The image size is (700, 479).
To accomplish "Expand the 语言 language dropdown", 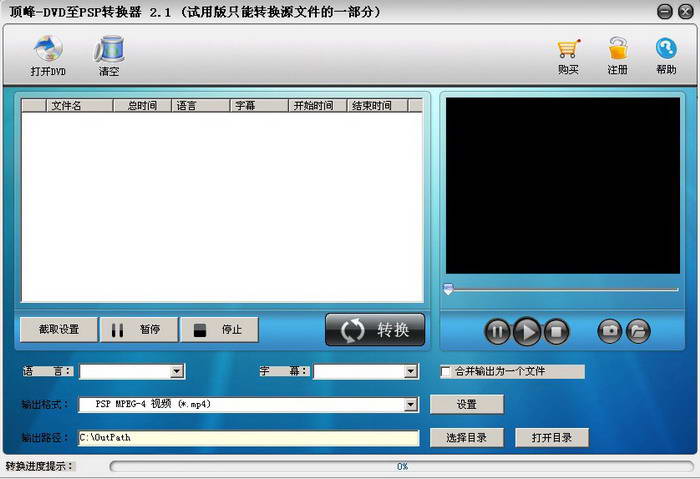I will (x=177, y=371).
